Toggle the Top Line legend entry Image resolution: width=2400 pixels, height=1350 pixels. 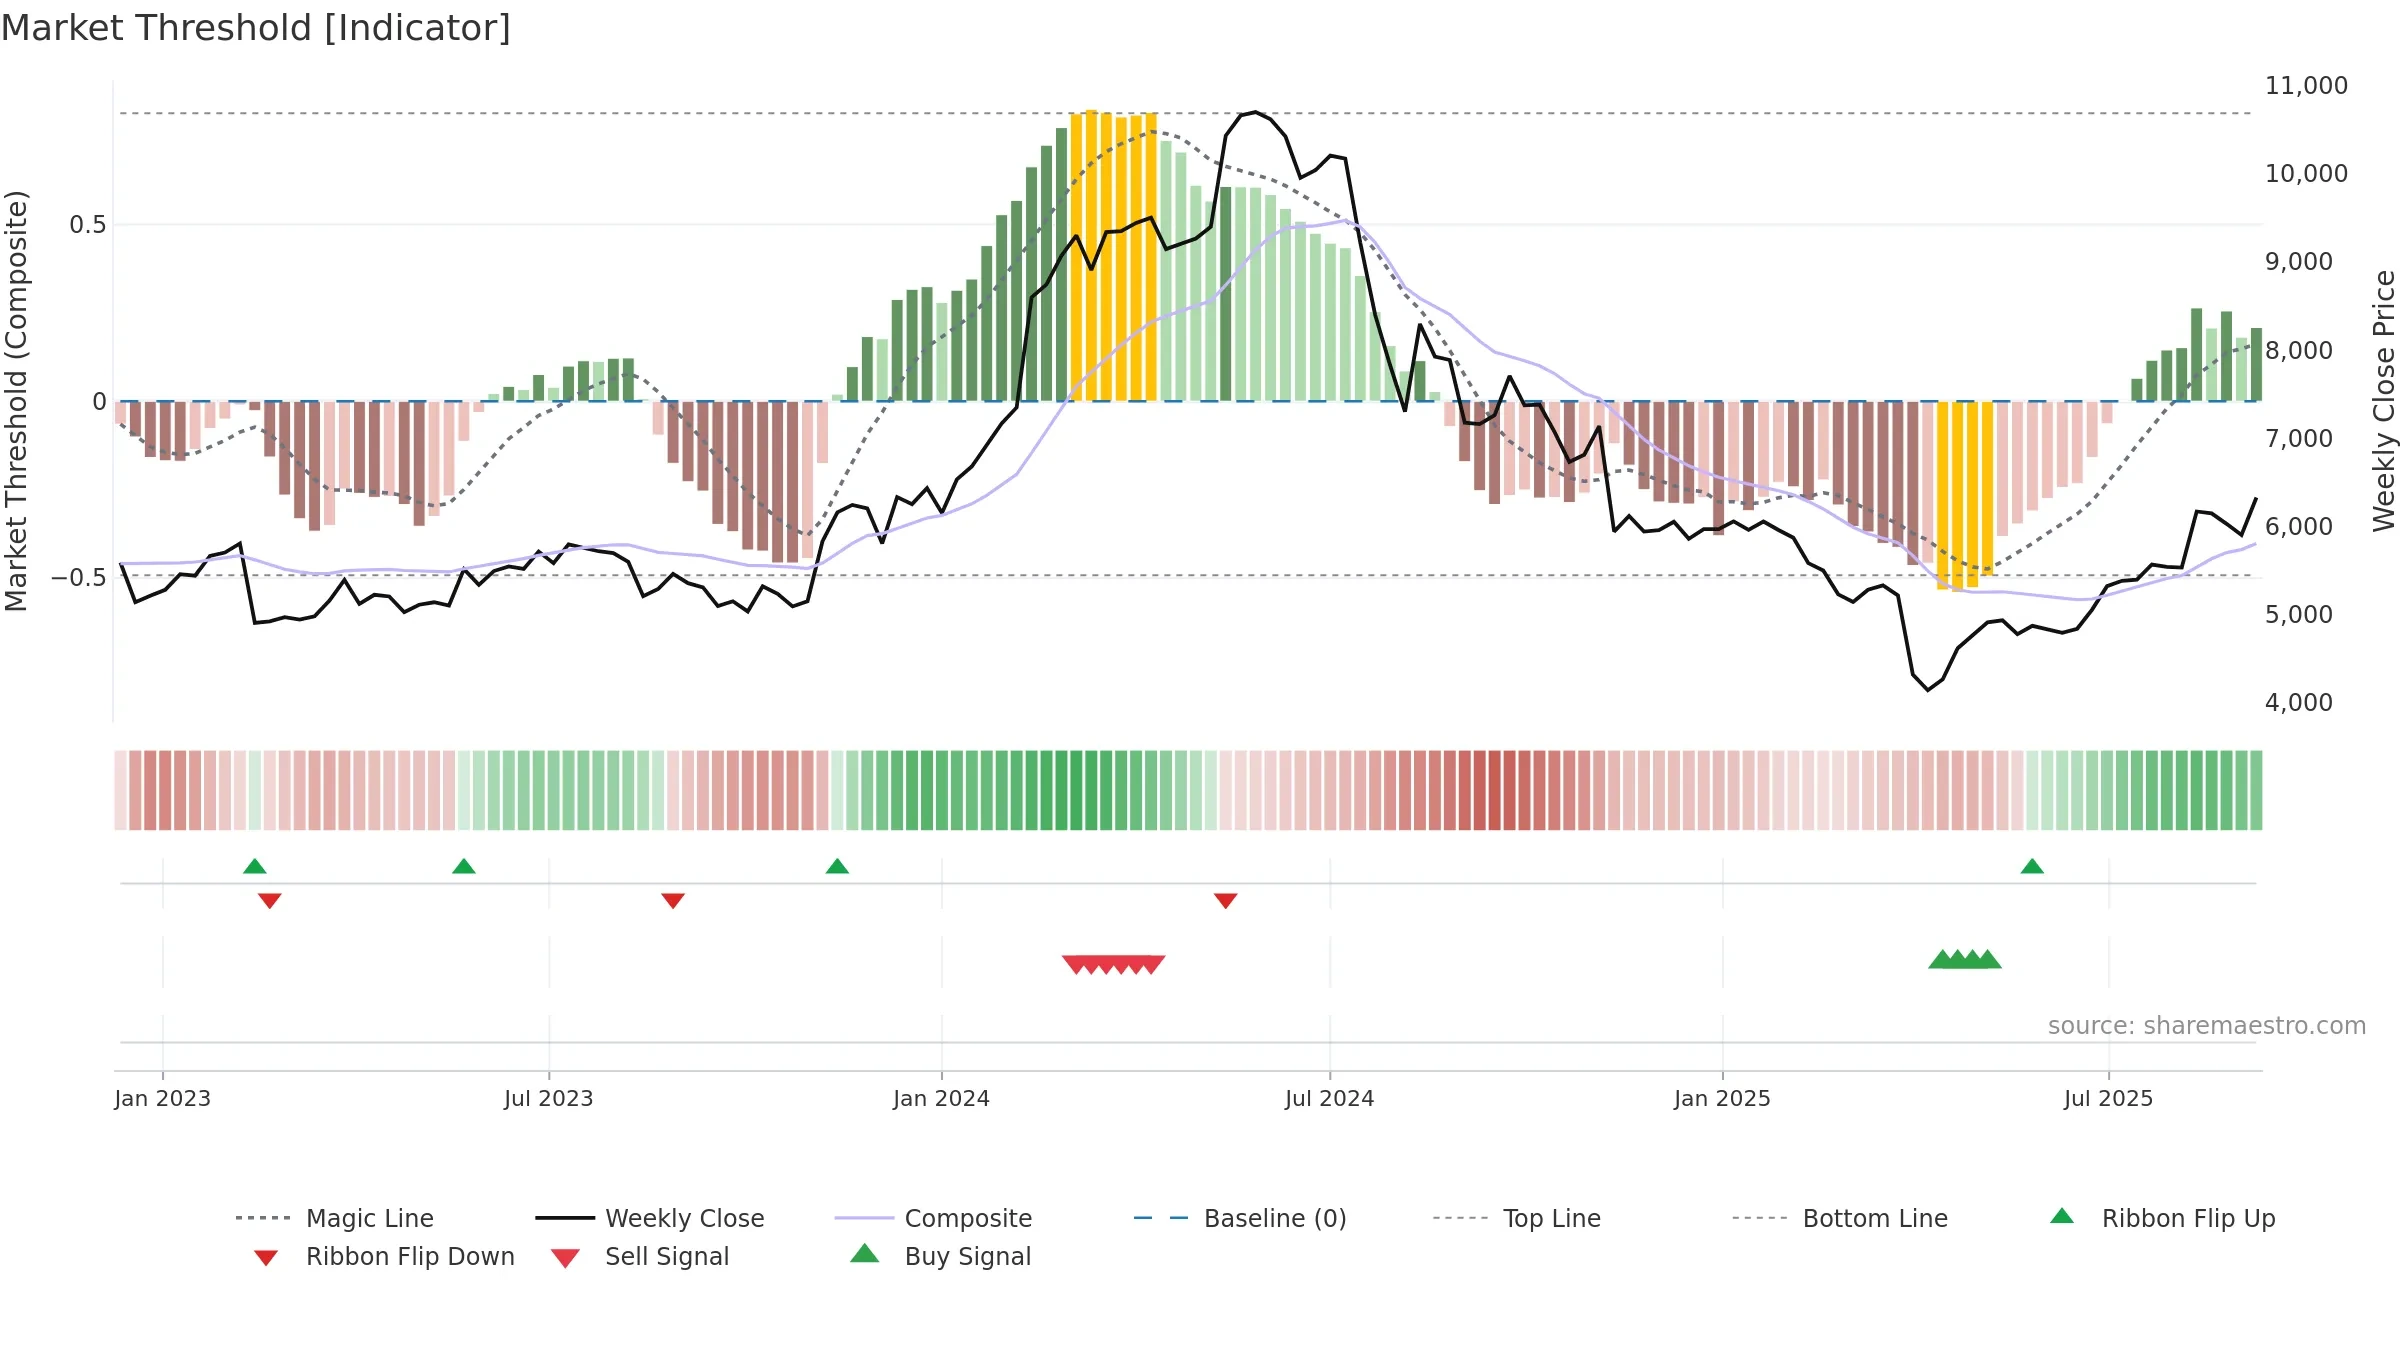pos(1516,1218)
